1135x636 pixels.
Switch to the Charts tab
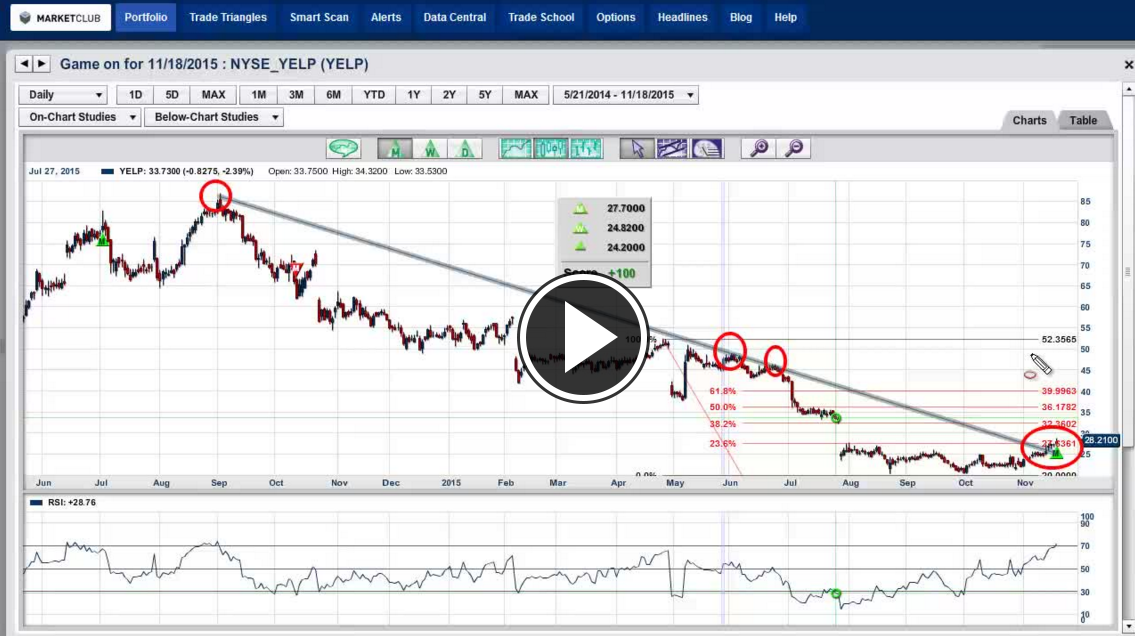click(1029, 121)
